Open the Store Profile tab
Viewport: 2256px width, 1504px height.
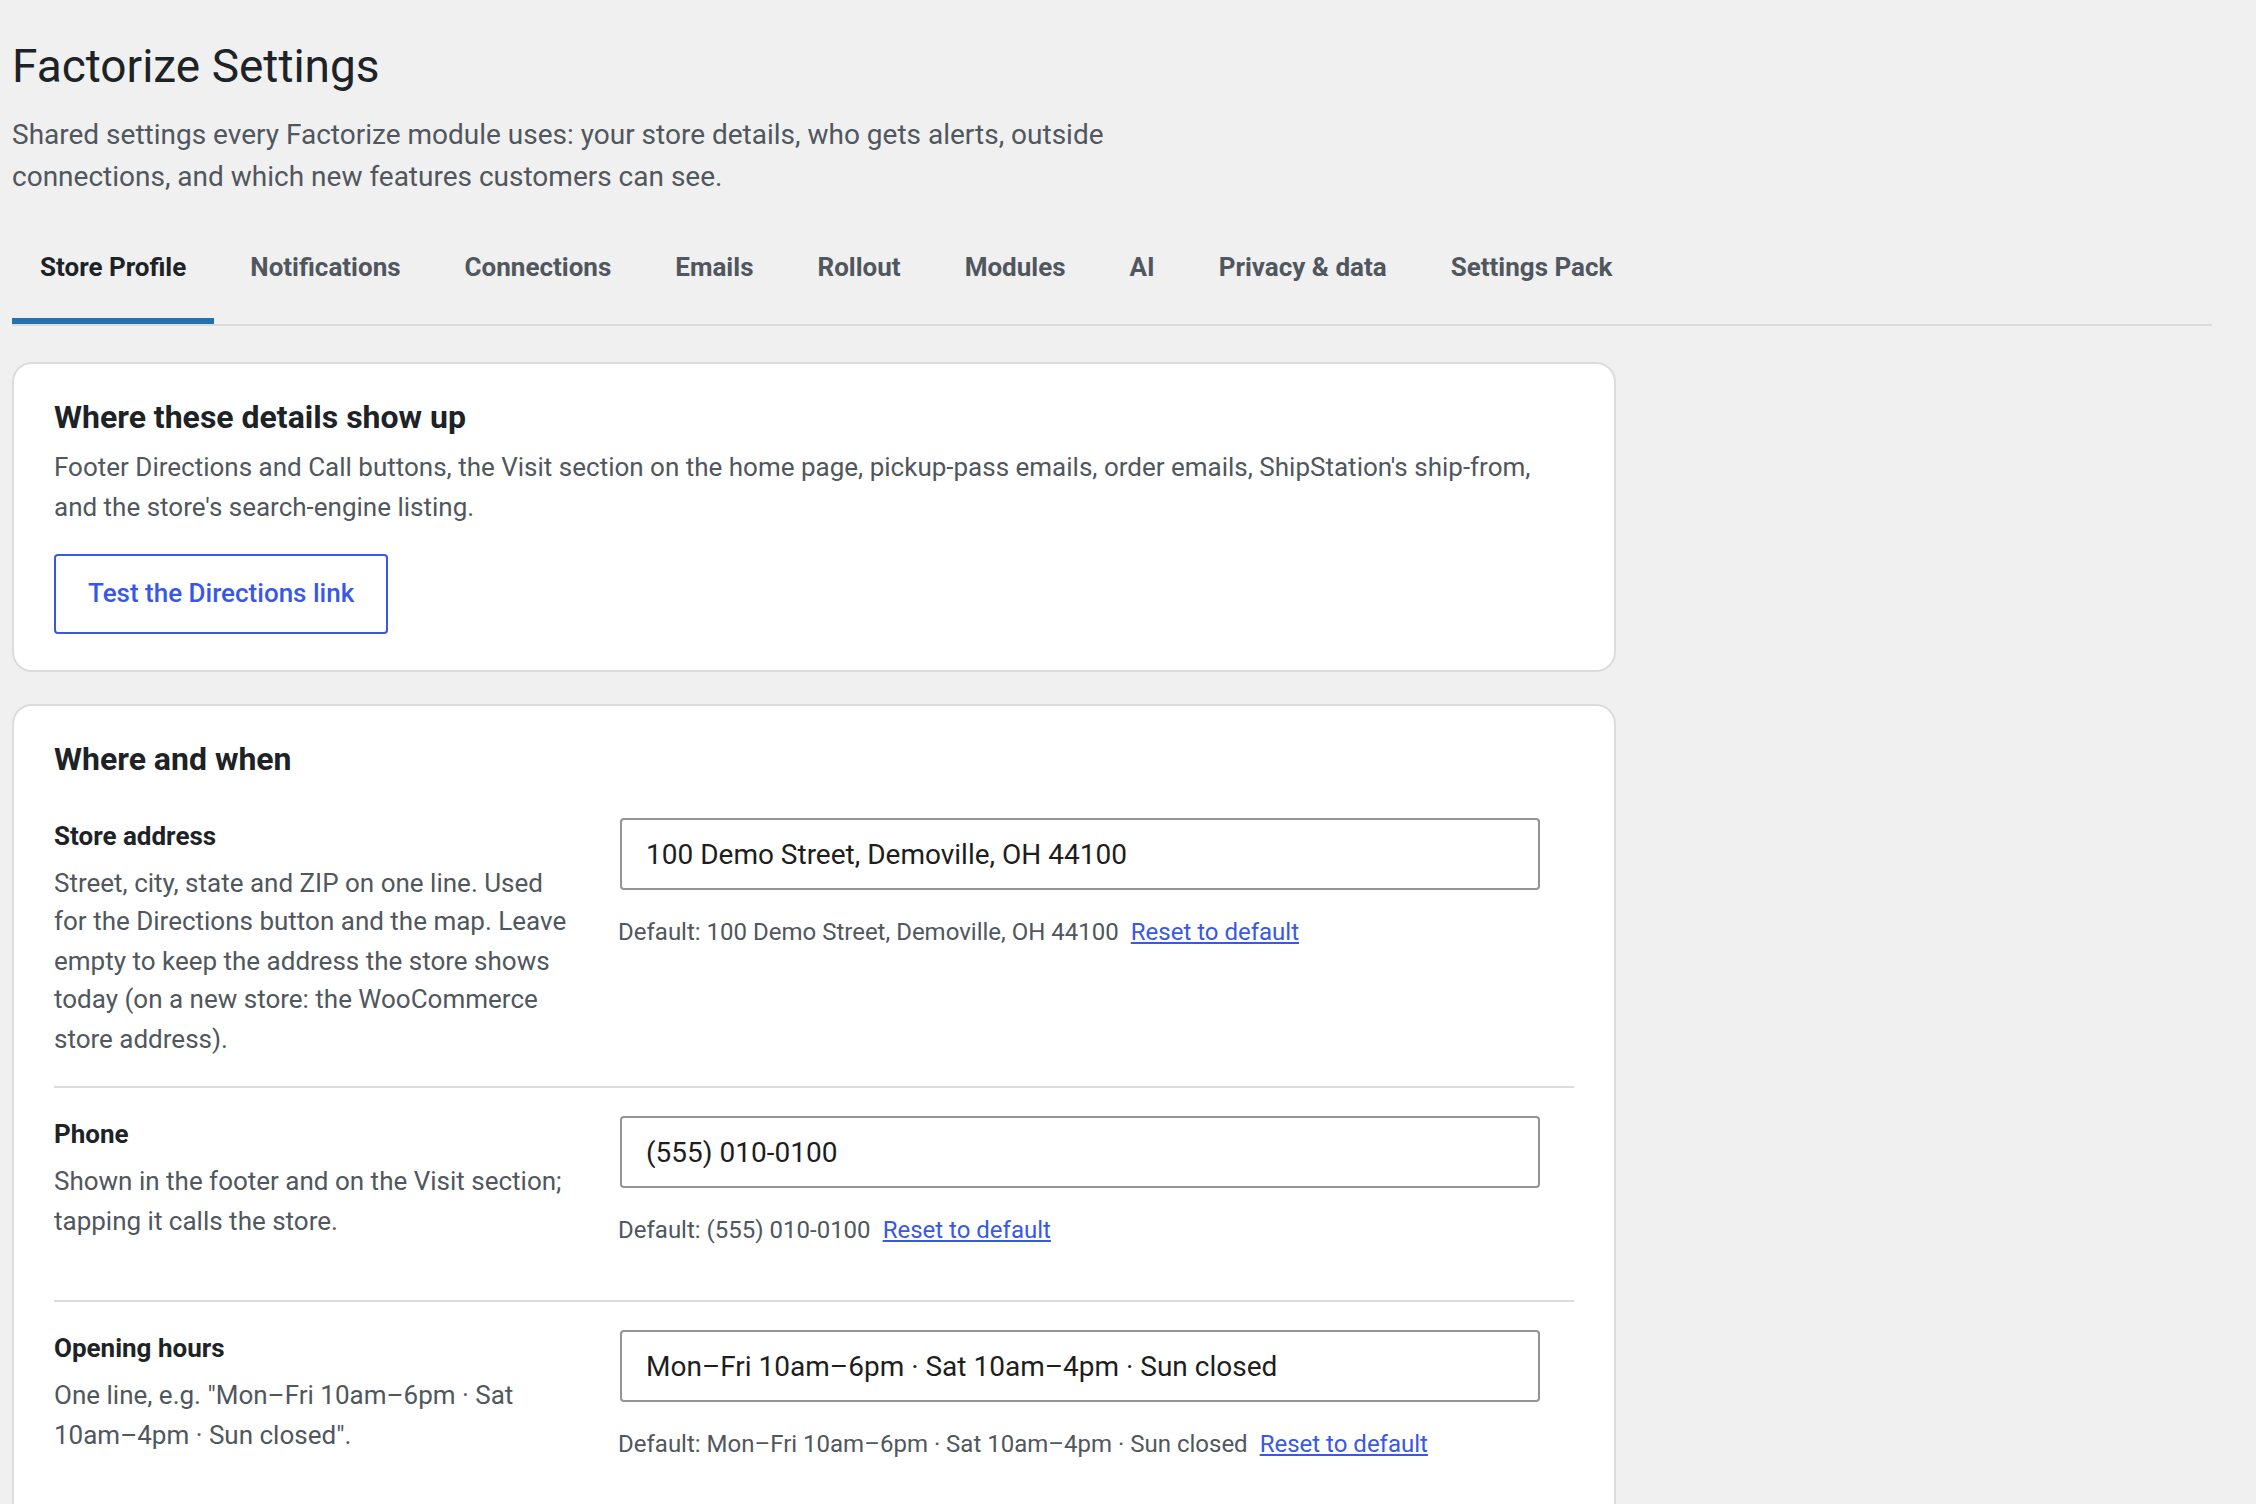[x=113, y=268]
